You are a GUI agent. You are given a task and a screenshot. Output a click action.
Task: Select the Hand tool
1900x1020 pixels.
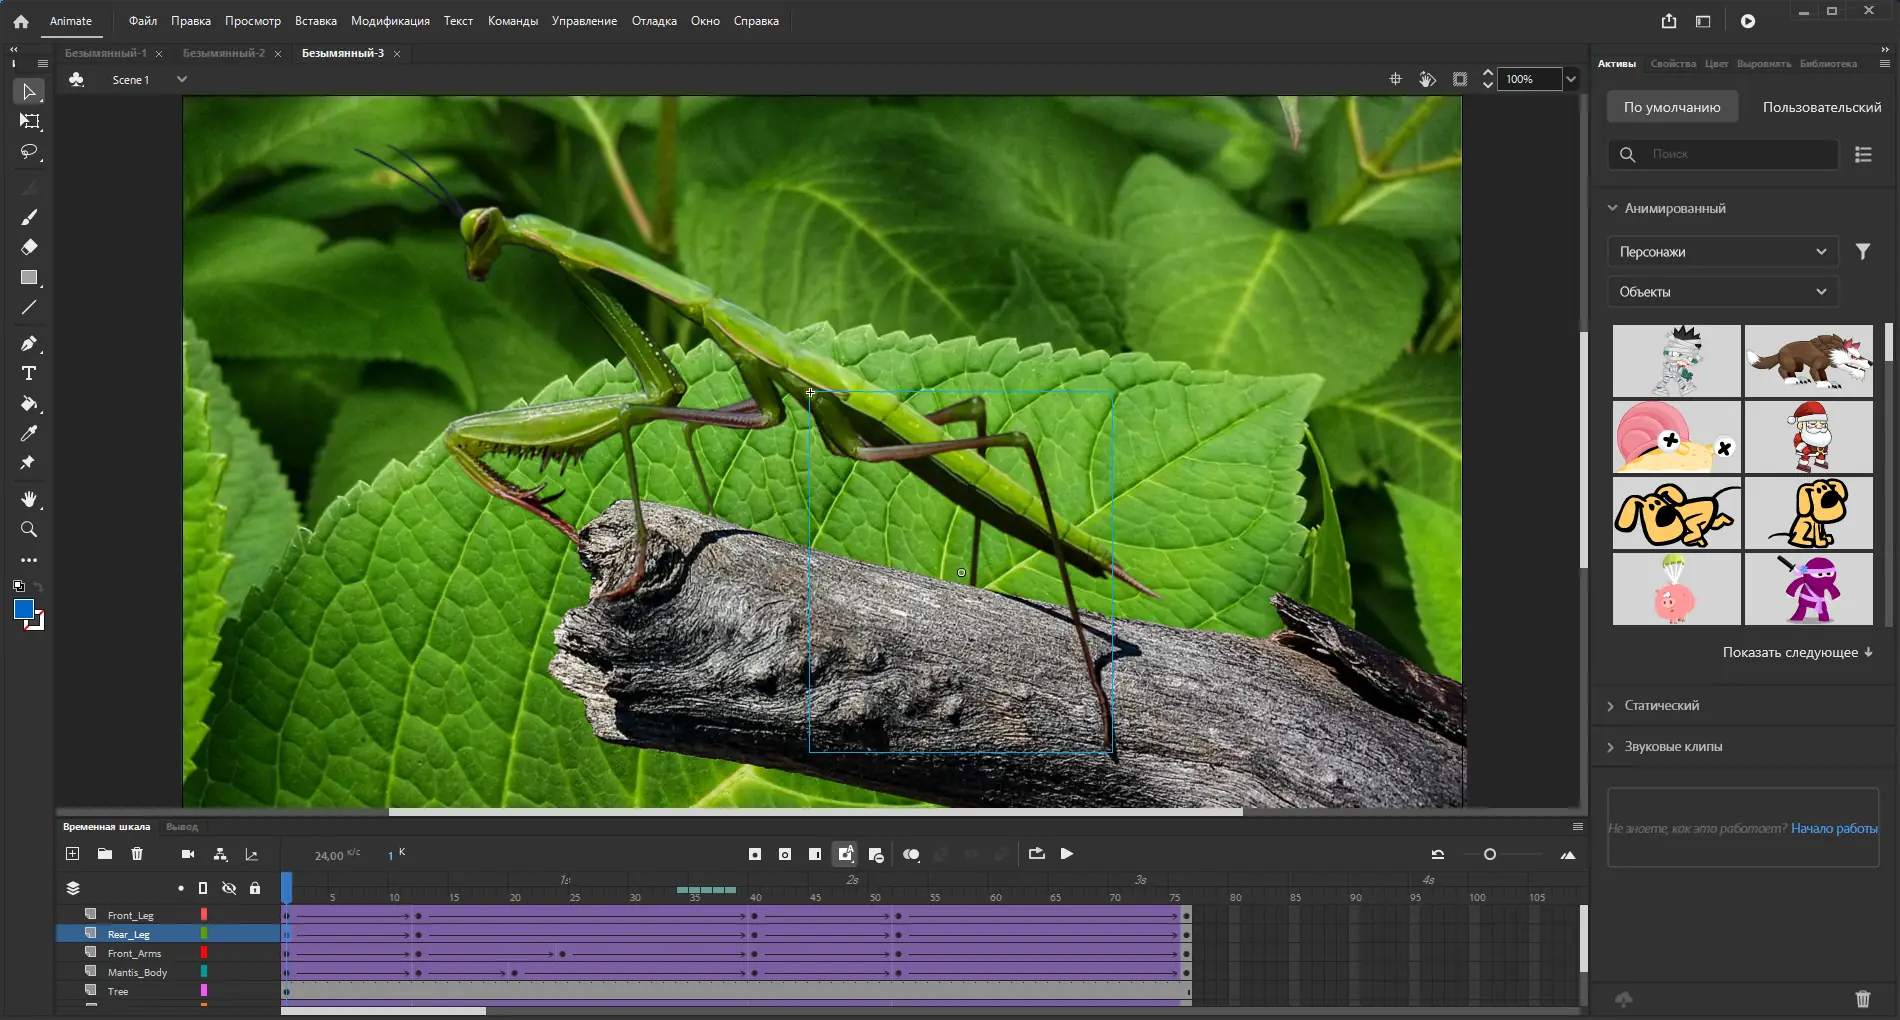pyautogui.click(x=29, y=499)
